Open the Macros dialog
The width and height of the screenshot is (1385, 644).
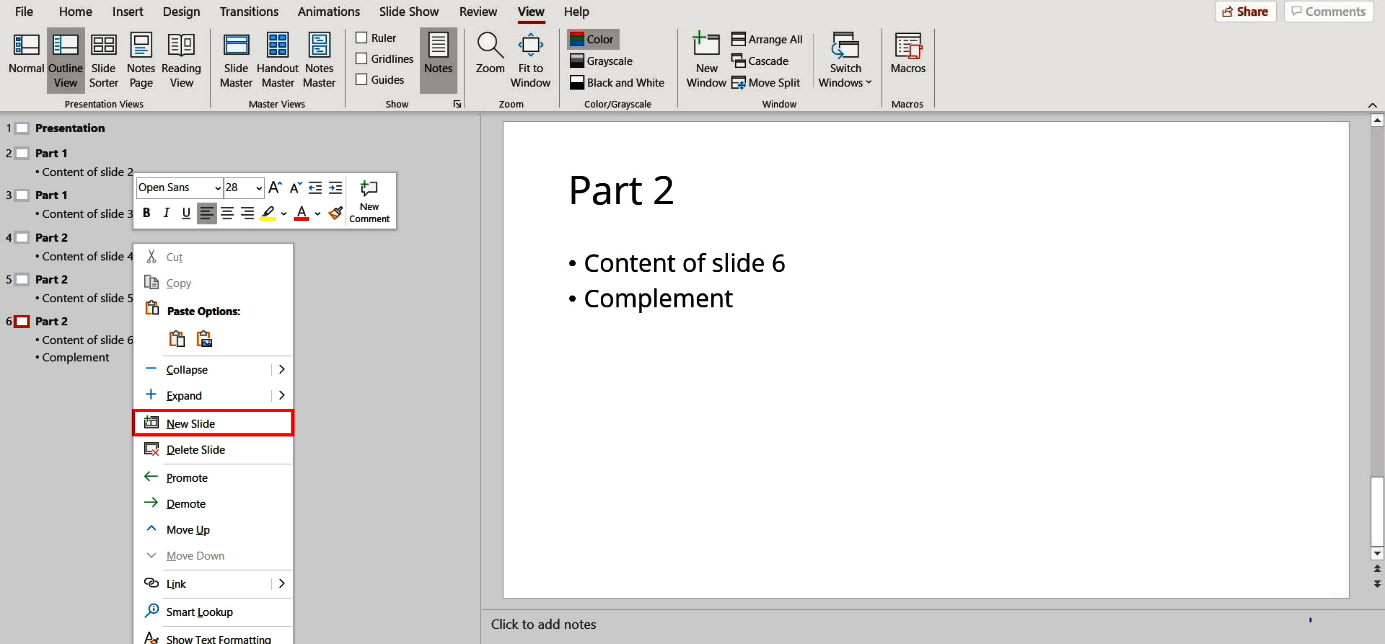point(907,55)
